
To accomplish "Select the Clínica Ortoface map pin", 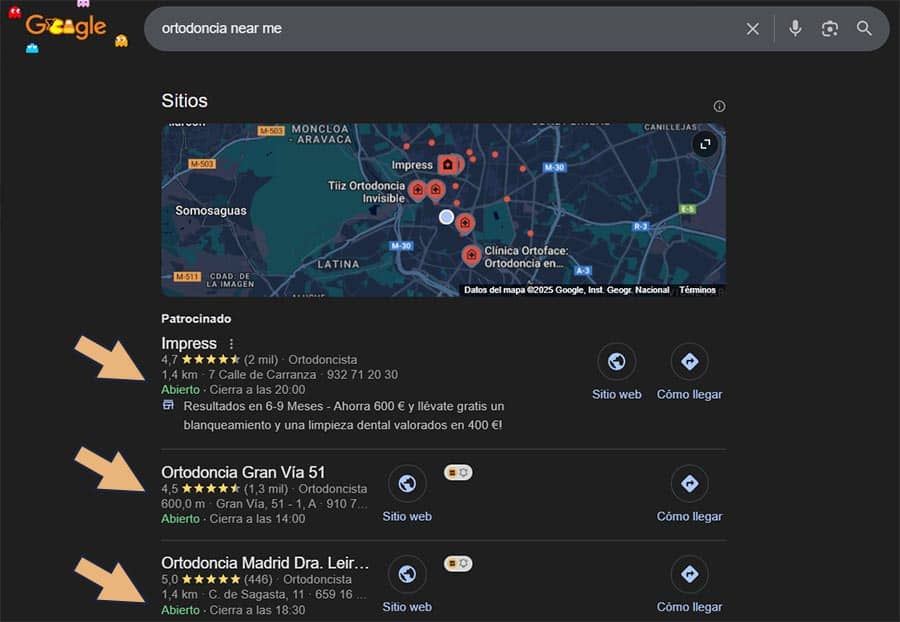I will click(470, 255).
